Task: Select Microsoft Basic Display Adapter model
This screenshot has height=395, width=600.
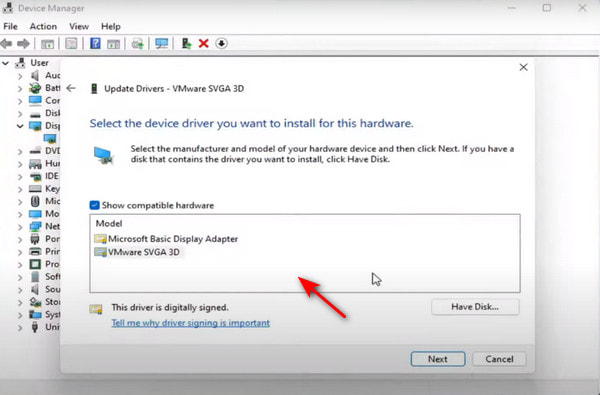Action: click(x=166, y=239)
